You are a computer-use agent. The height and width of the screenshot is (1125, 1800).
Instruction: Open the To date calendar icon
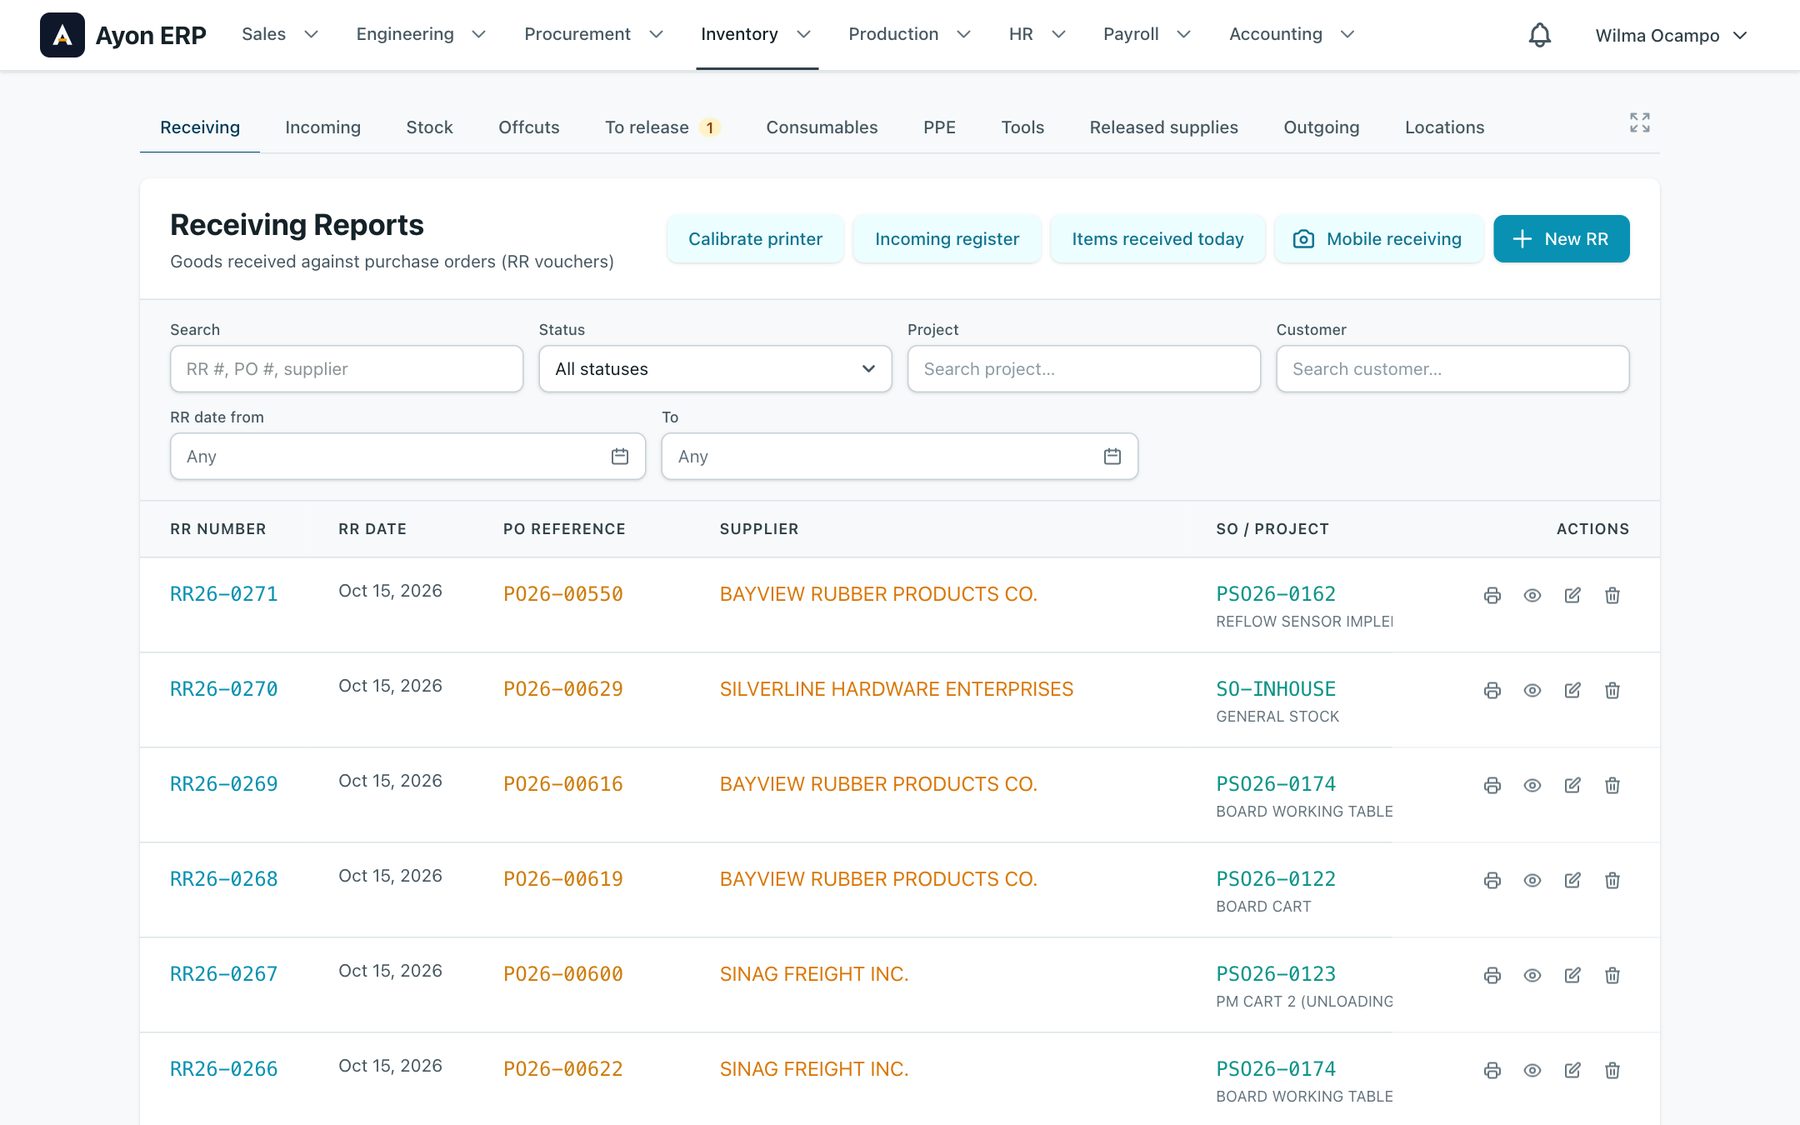[x=1112, y=456]
